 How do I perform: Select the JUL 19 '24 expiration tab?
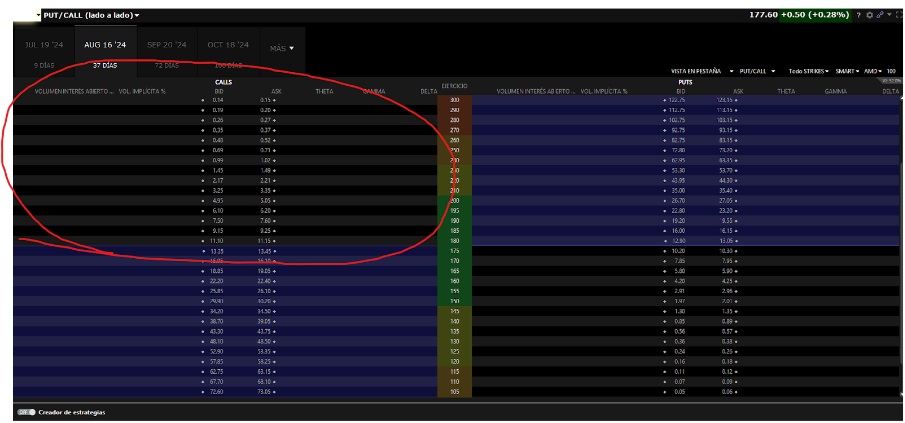(x=43, y=45)
